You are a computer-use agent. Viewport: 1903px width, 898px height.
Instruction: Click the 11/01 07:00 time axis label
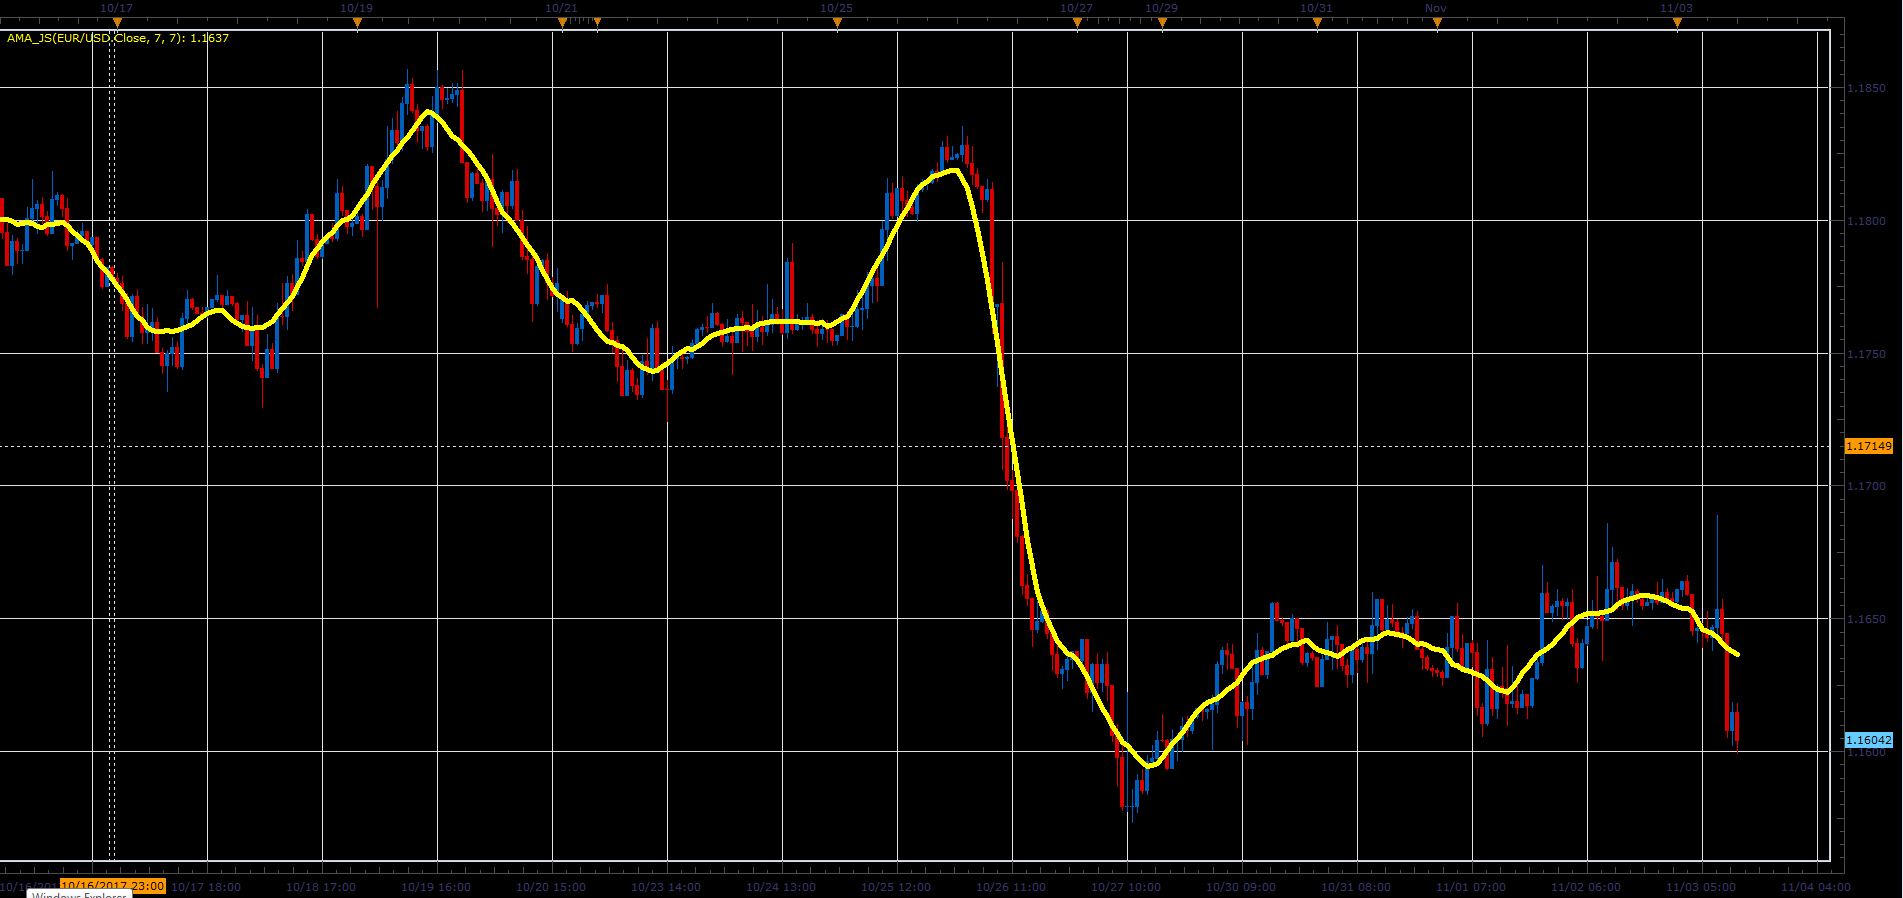pyautogui.click(x=1471, y=887)
